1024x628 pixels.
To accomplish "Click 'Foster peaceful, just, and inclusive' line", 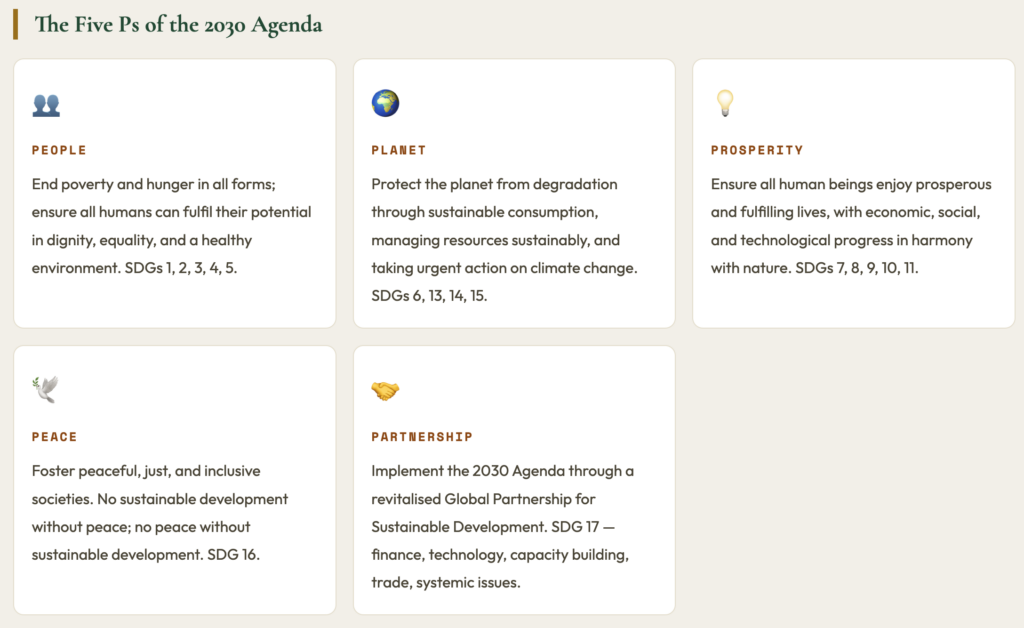I will pyautogui.click(x=146, y=471).
